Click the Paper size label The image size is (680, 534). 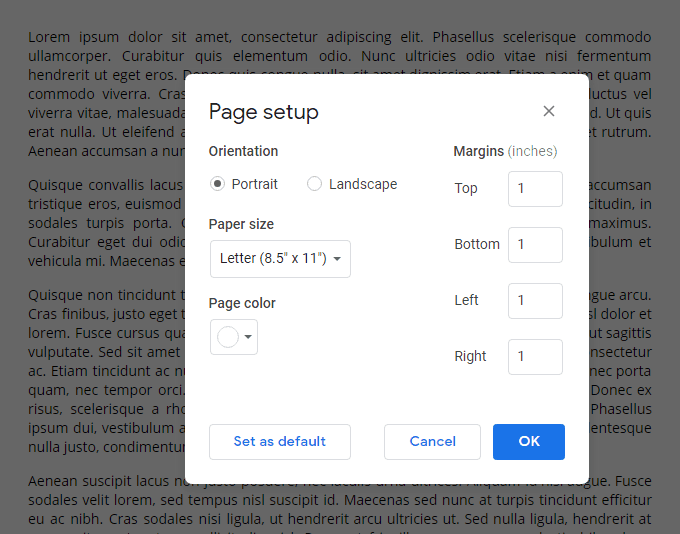point(241,224)
